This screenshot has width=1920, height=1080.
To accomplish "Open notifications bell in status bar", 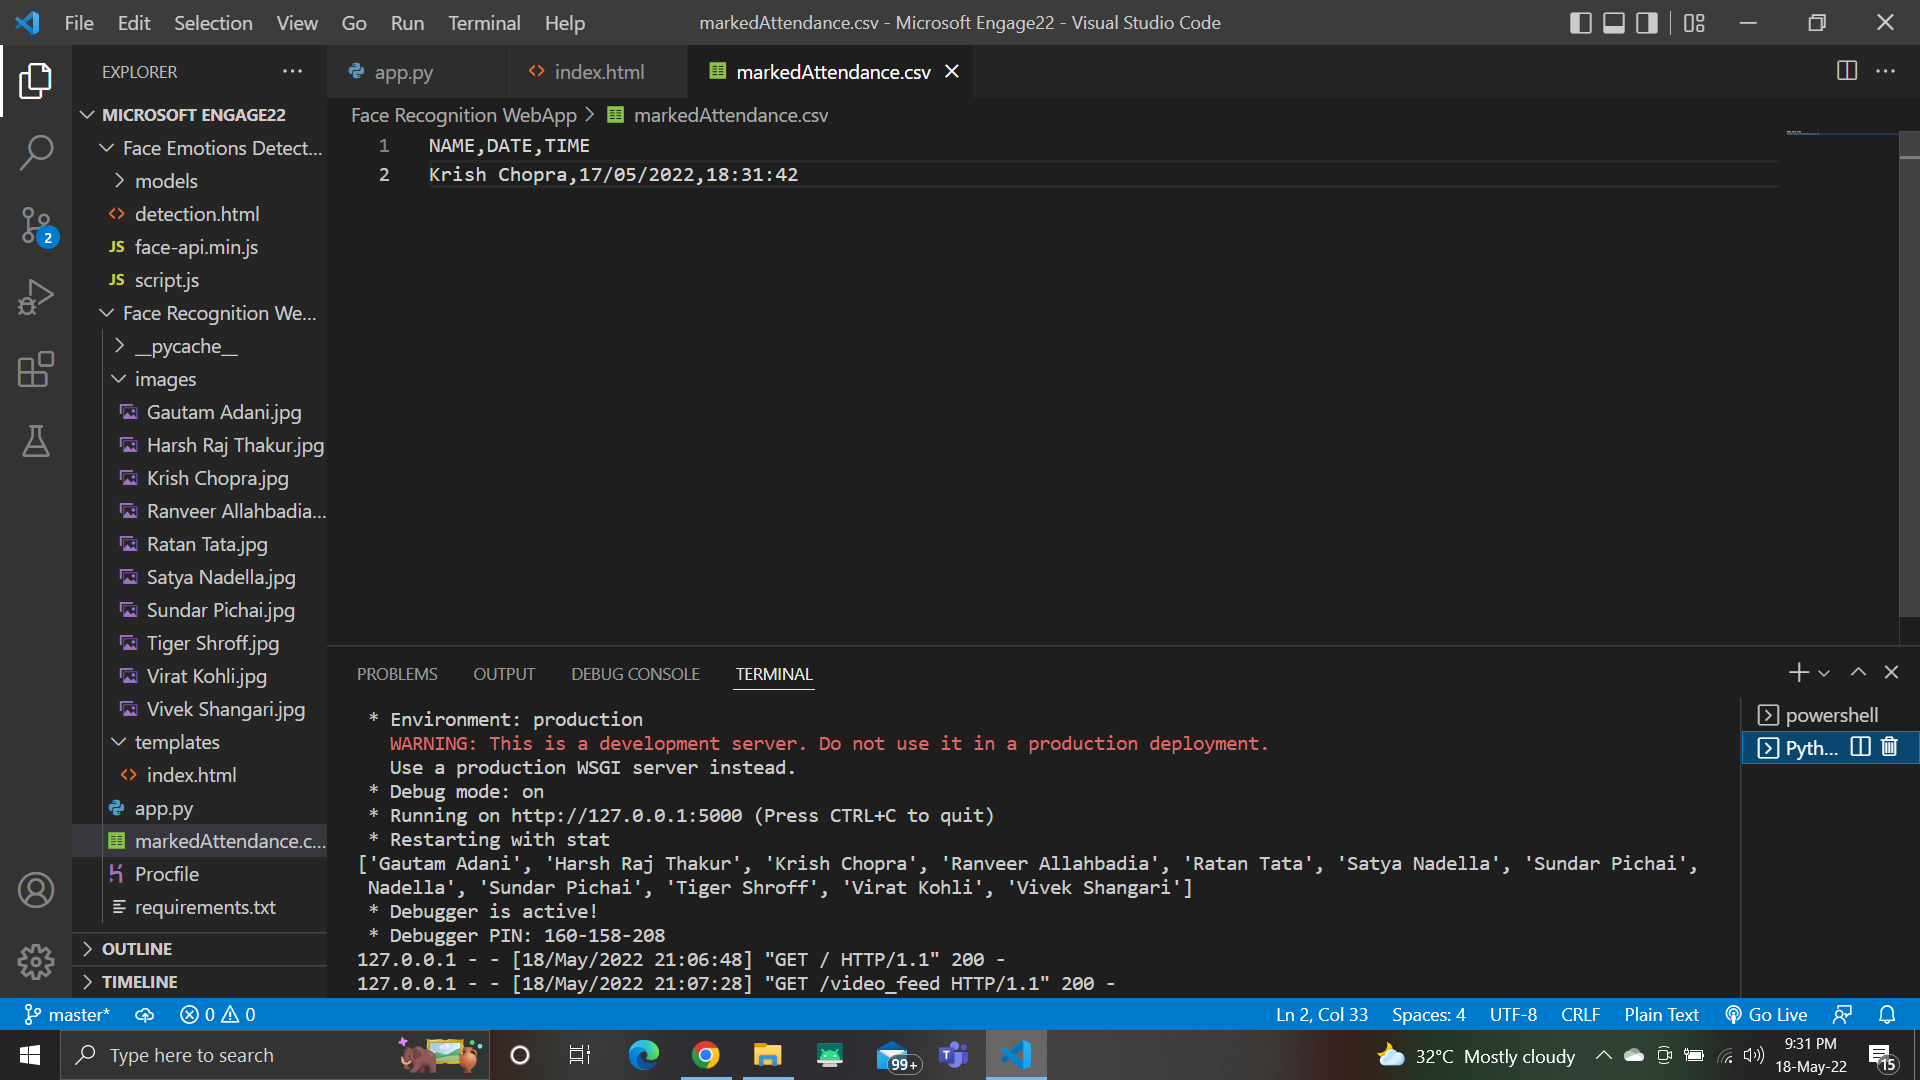I will 1887,1014.
